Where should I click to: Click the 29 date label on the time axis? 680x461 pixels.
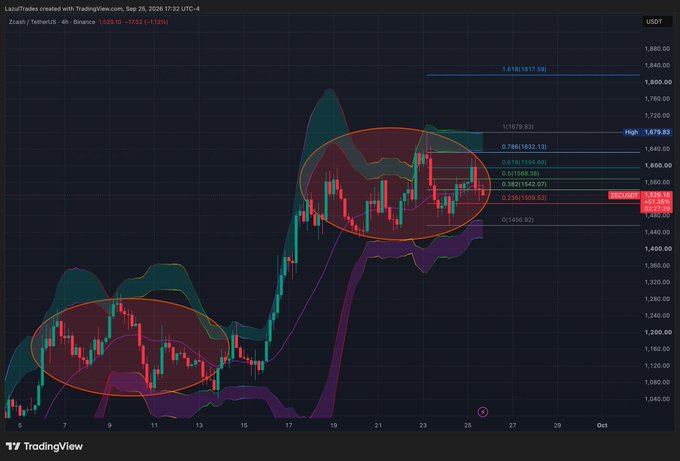pos(557,425)
